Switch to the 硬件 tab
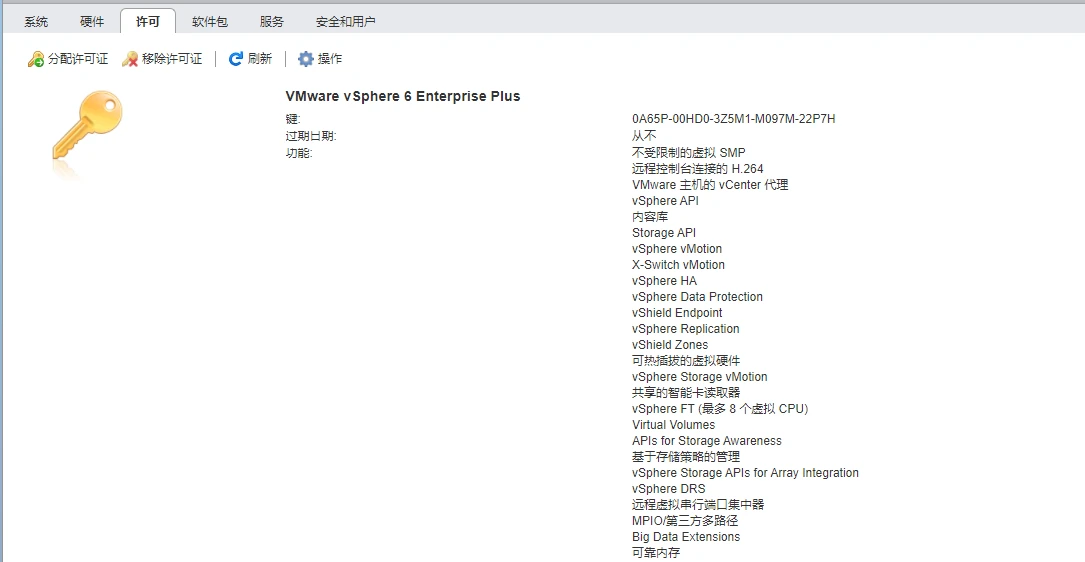The image size is (1085, 562). (92, 21)
